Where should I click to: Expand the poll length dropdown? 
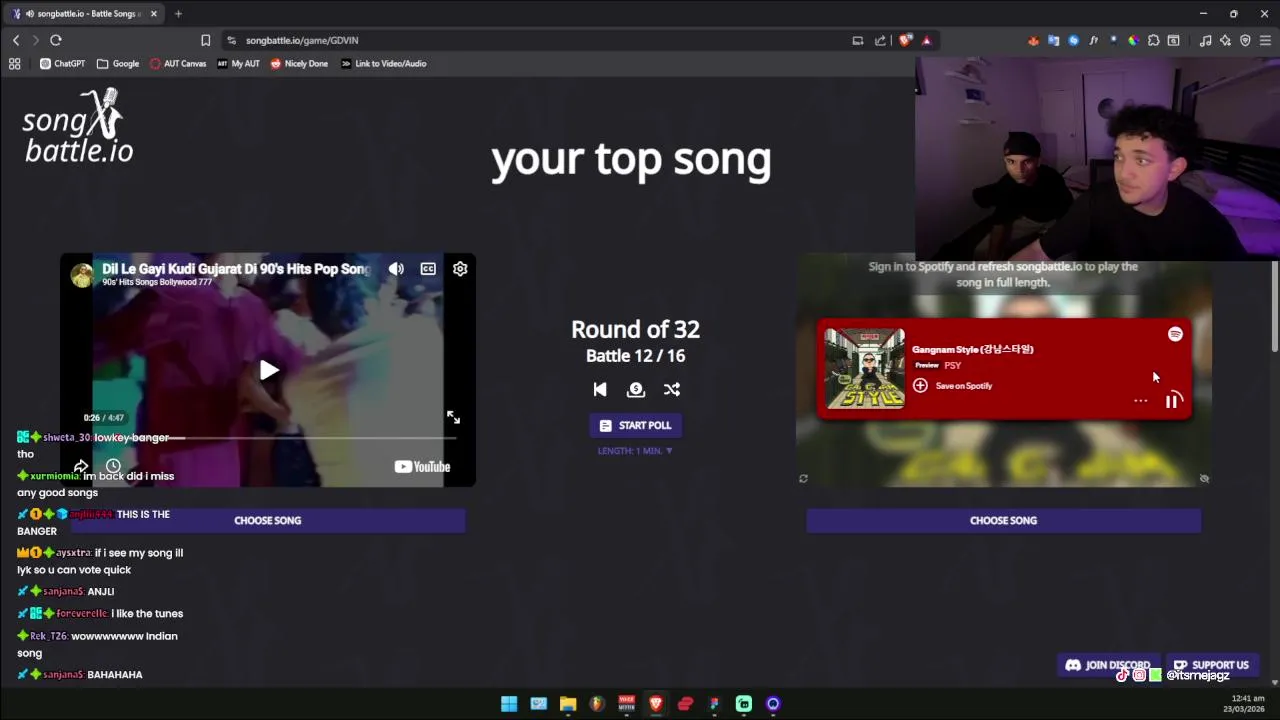[x=635, y=451]
